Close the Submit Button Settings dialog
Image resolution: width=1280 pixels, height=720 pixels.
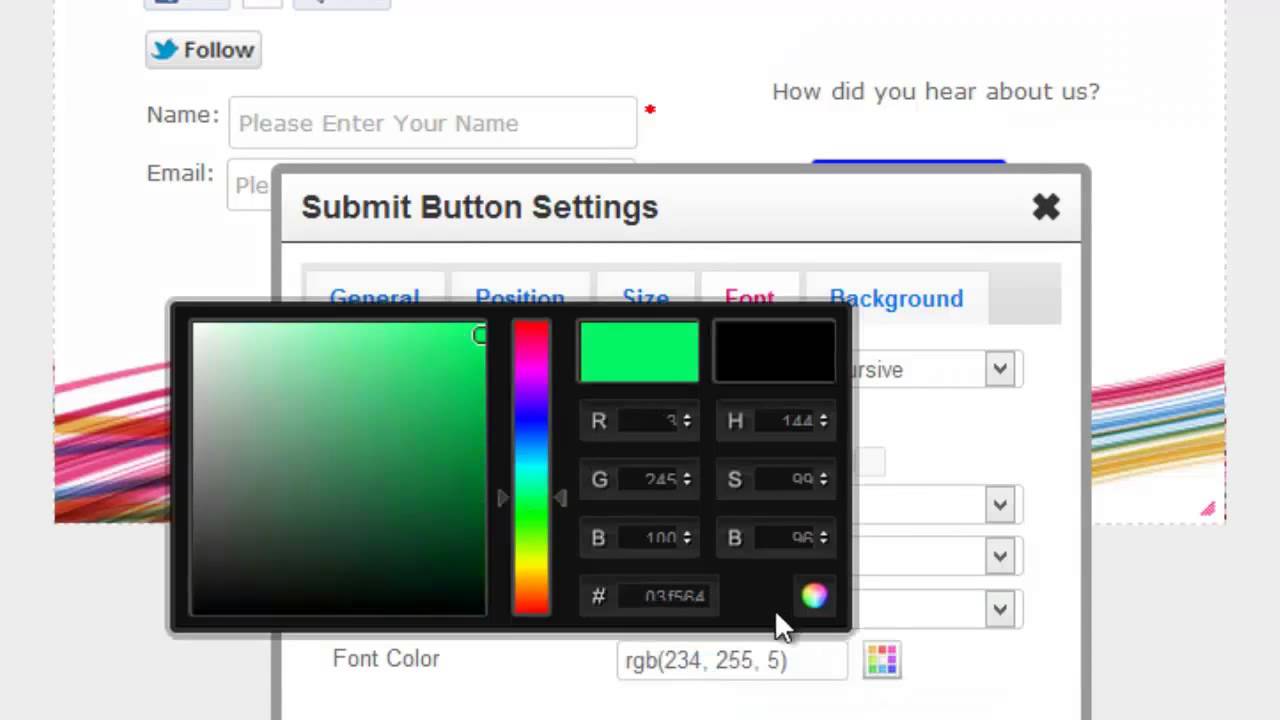point(1046,207)
